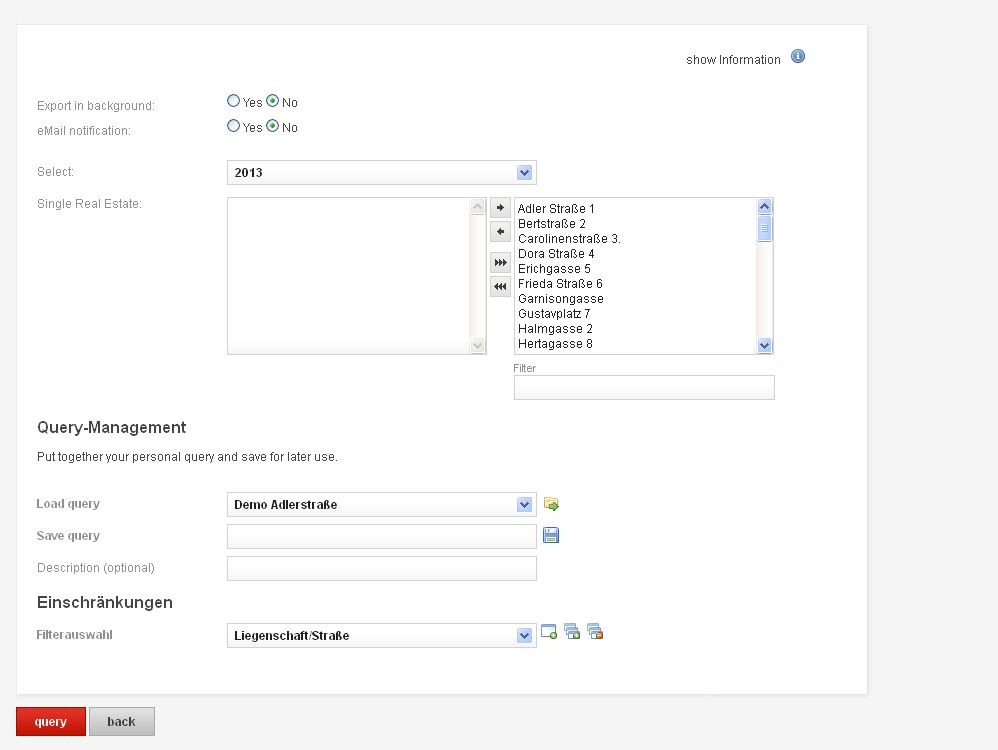
Task: Click the red remove filters icon
Action: click(x=595, y=632)
